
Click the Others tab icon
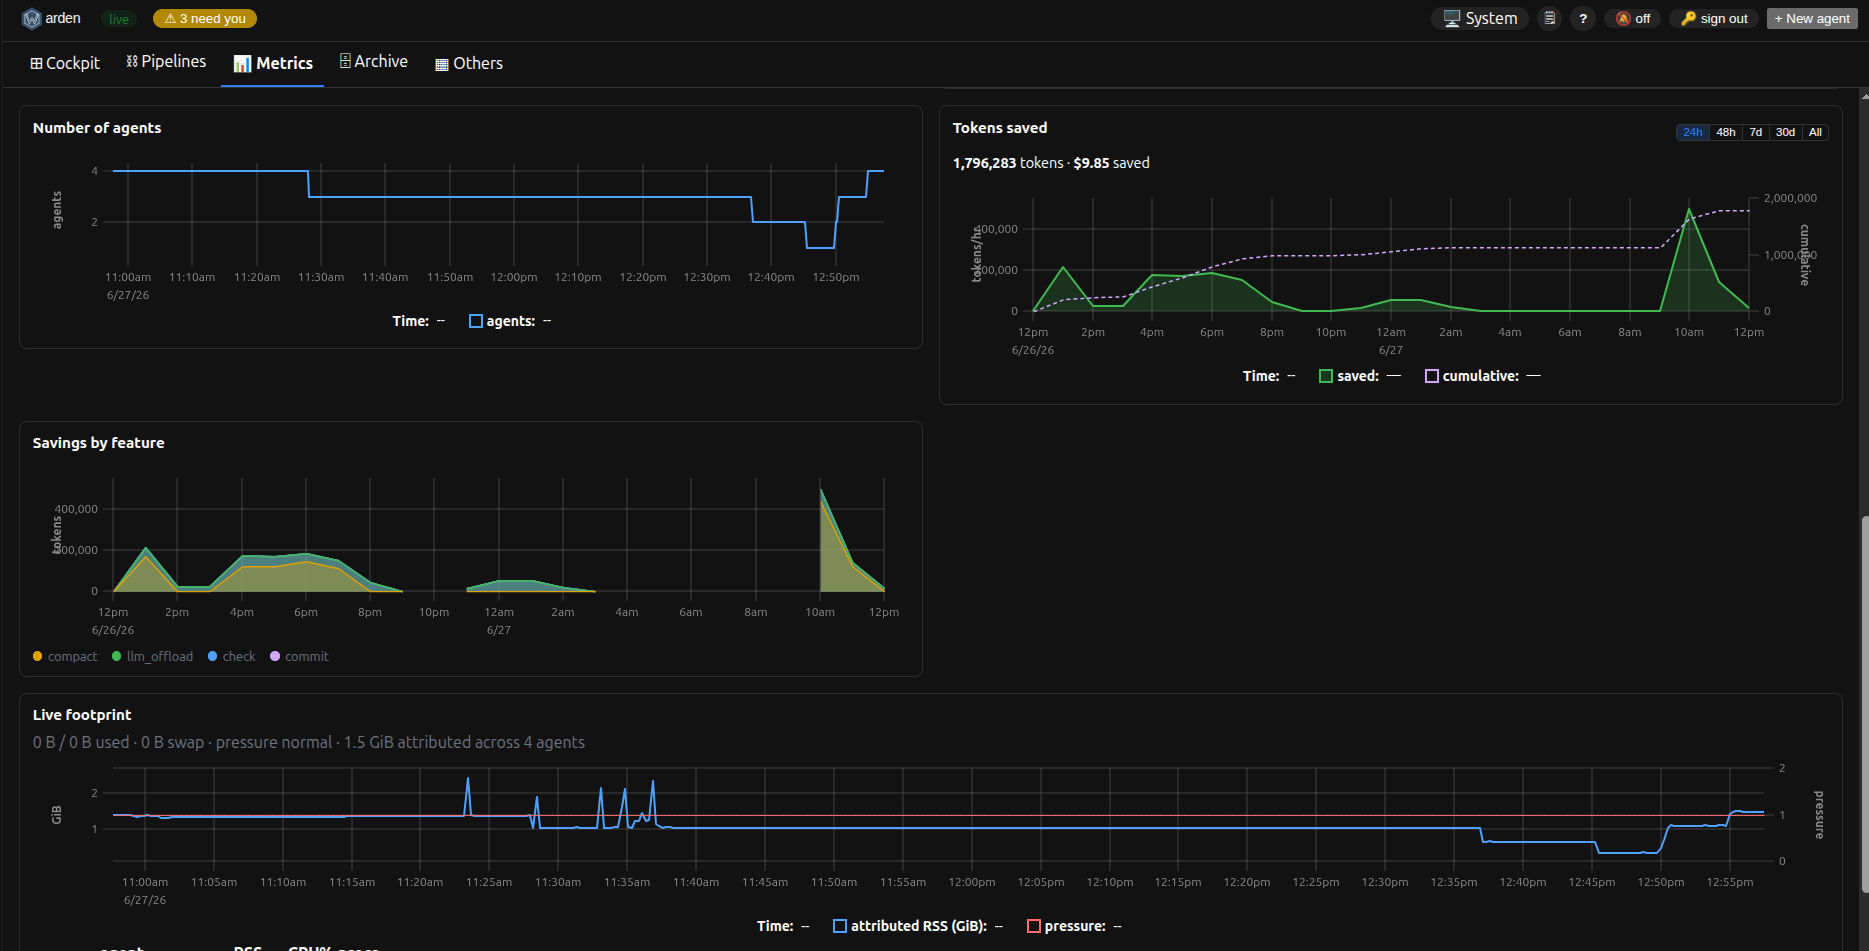pos(442,65)
